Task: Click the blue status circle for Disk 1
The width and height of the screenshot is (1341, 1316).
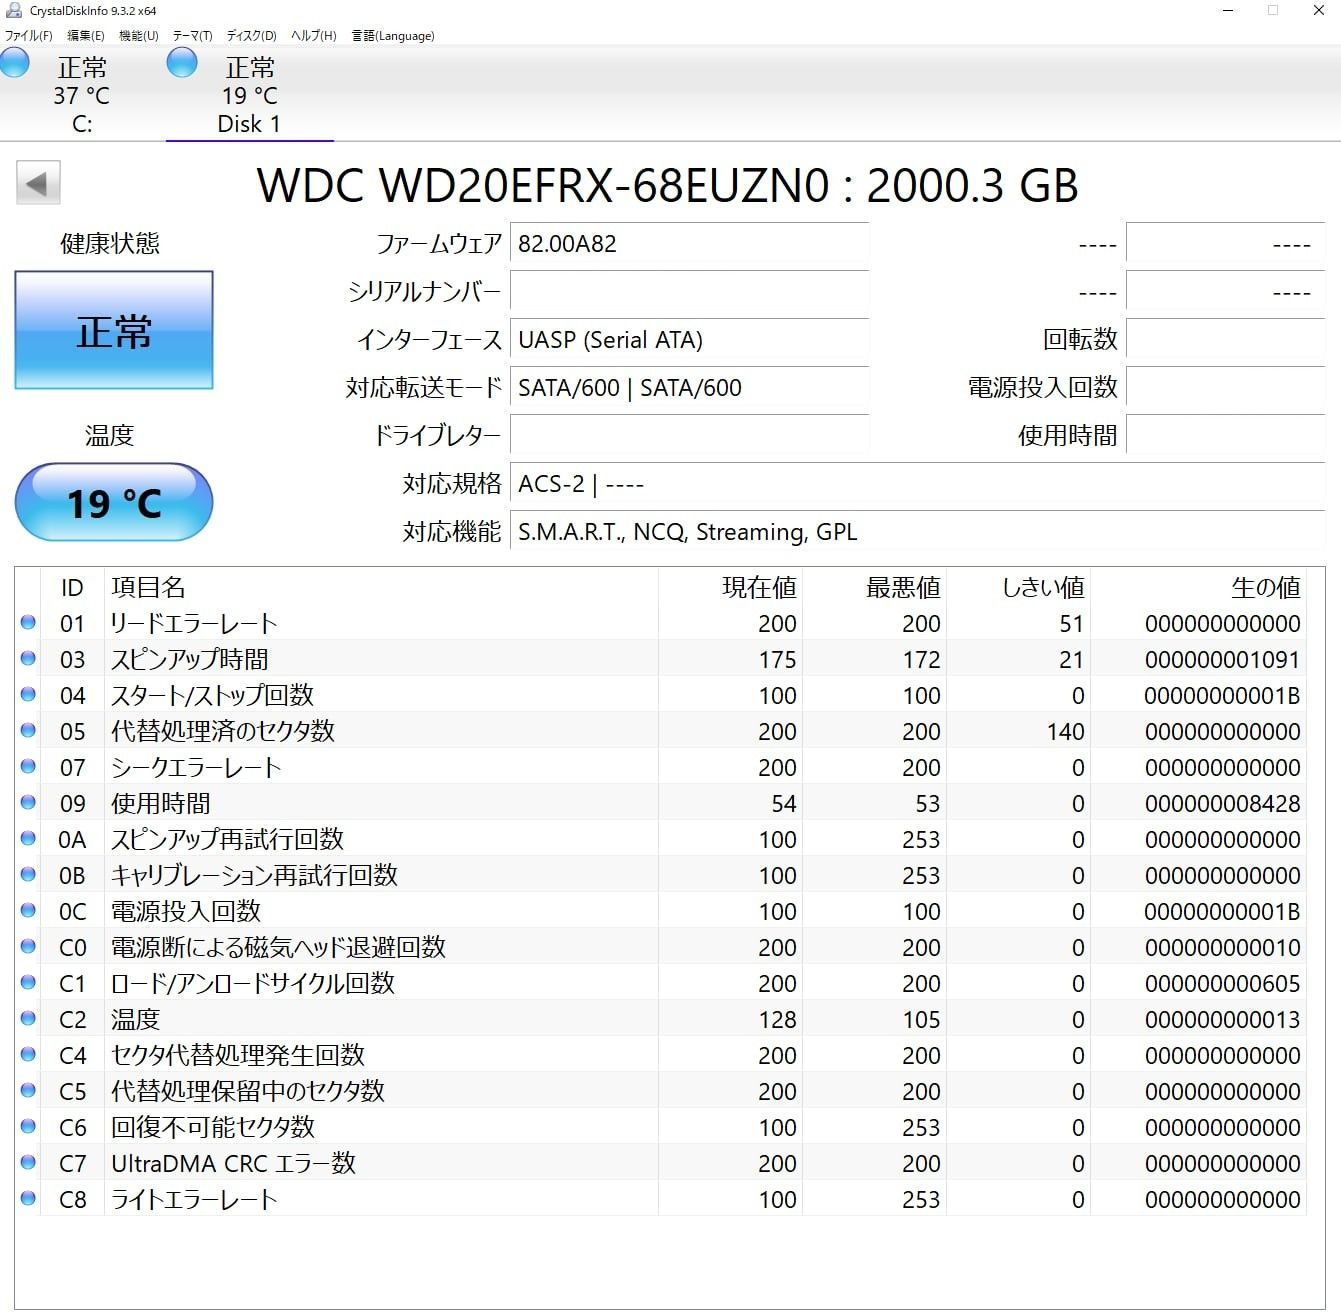Action: tap(182, 62)
